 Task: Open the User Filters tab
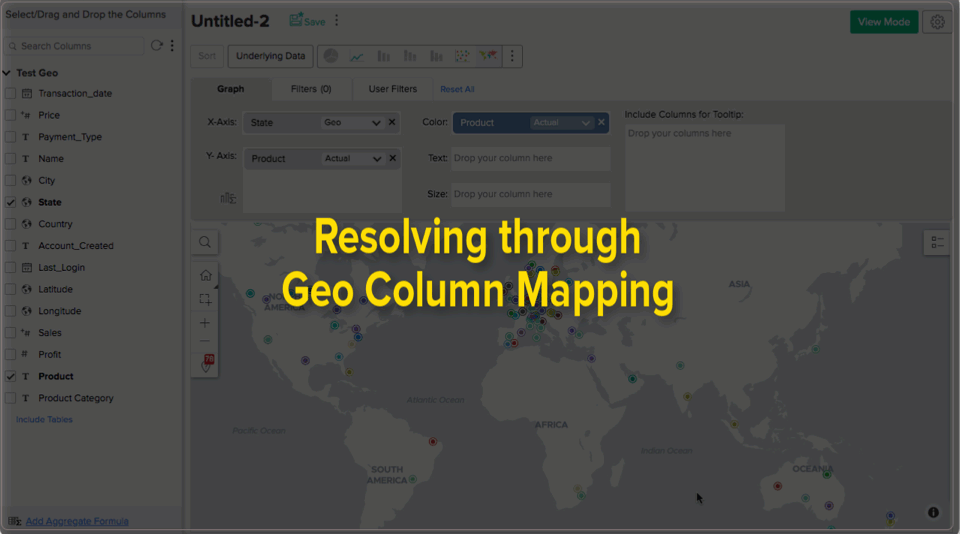(x=392, y=89)
